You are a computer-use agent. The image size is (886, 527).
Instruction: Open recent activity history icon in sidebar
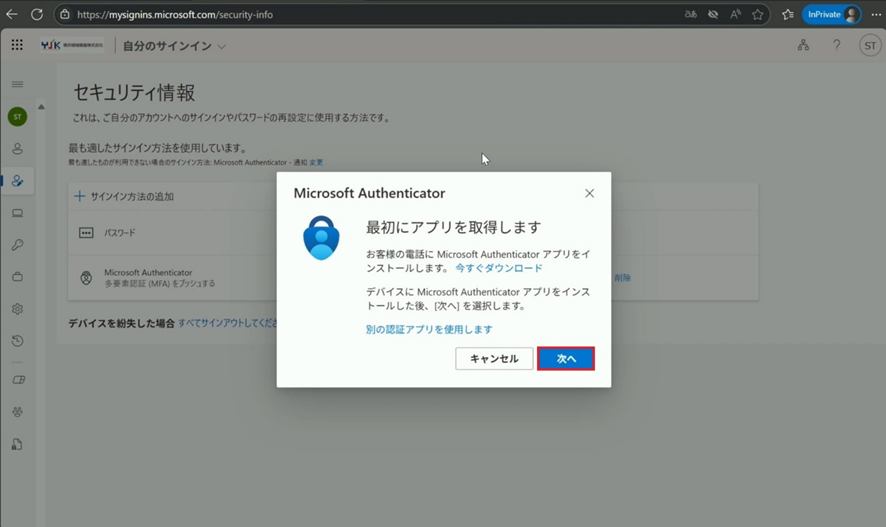pyautogui.click(x=17, y=341)
